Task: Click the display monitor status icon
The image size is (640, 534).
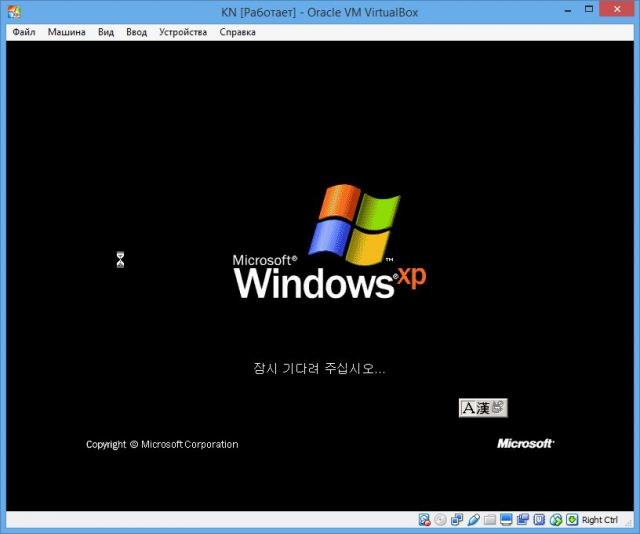Action: point(506,519)
